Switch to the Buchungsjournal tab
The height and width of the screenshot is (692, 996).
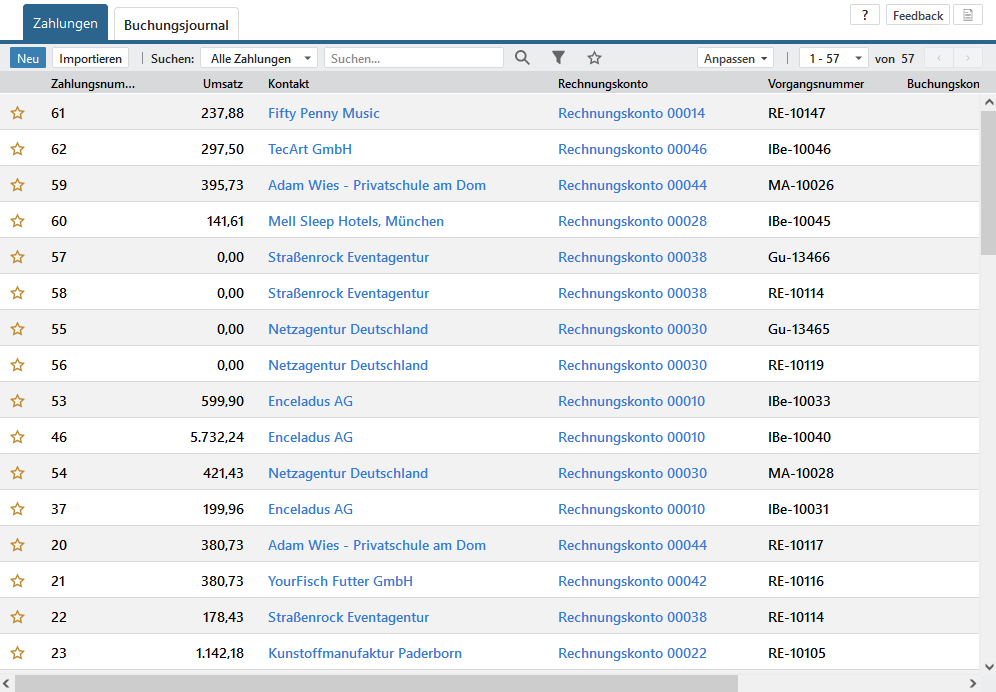(176, 25)
